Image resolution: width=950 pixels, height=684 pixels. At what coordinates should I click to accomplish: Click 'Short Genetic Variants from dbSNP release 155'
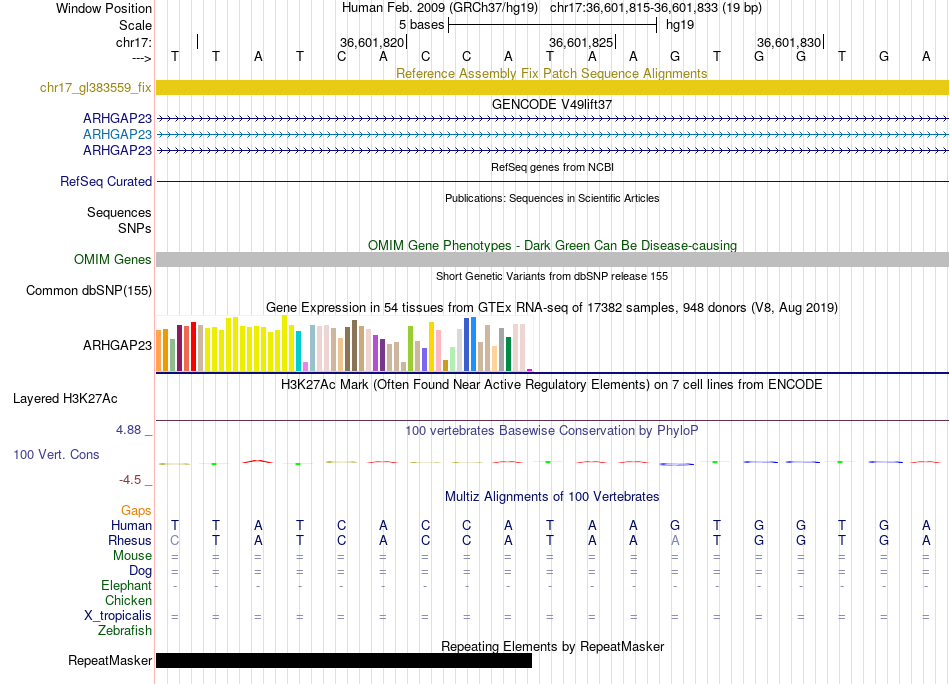point(552,276)
